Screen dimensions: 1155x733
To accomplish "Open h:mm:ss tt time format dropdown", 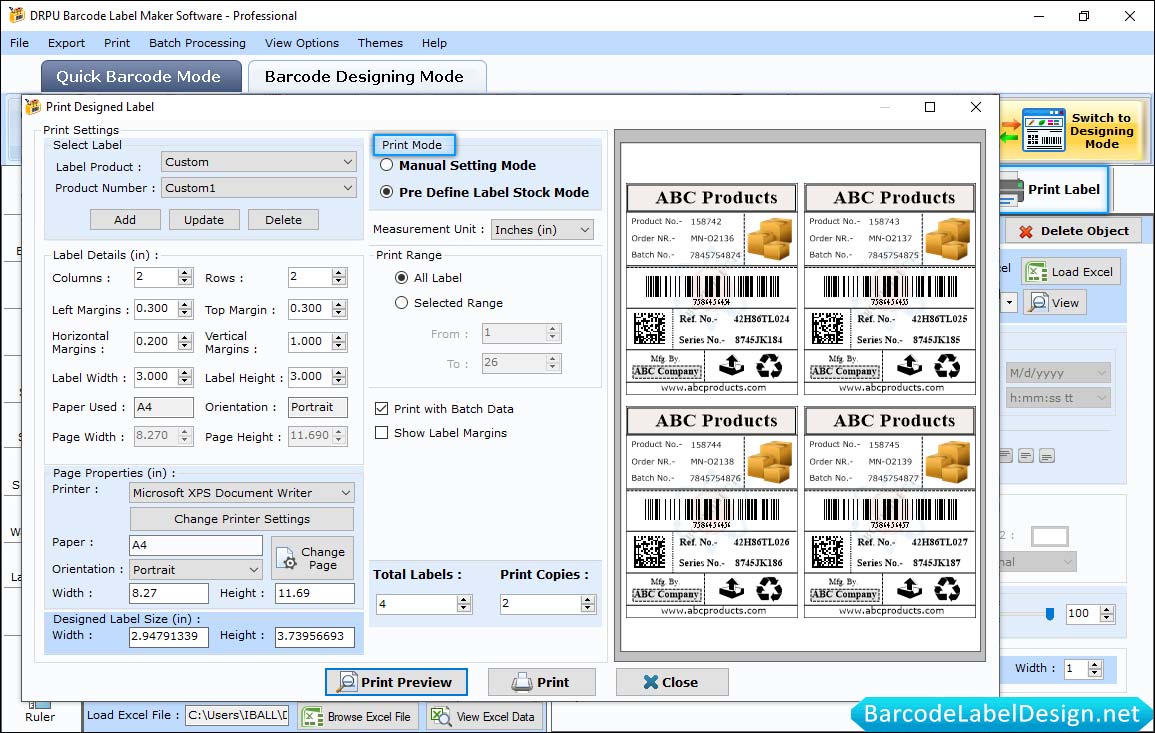I will (x=1058, y=398).
